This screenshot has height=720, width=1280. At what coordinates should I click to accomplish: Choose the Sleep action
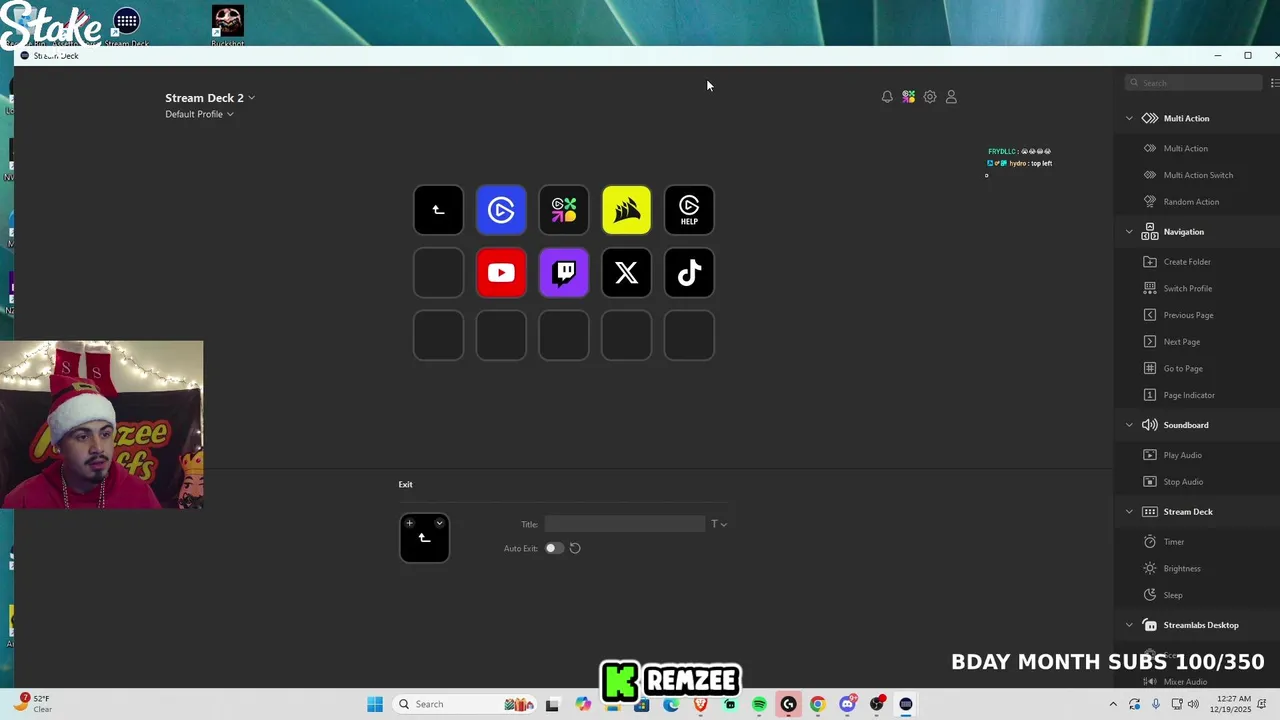tap(1172, 595)
